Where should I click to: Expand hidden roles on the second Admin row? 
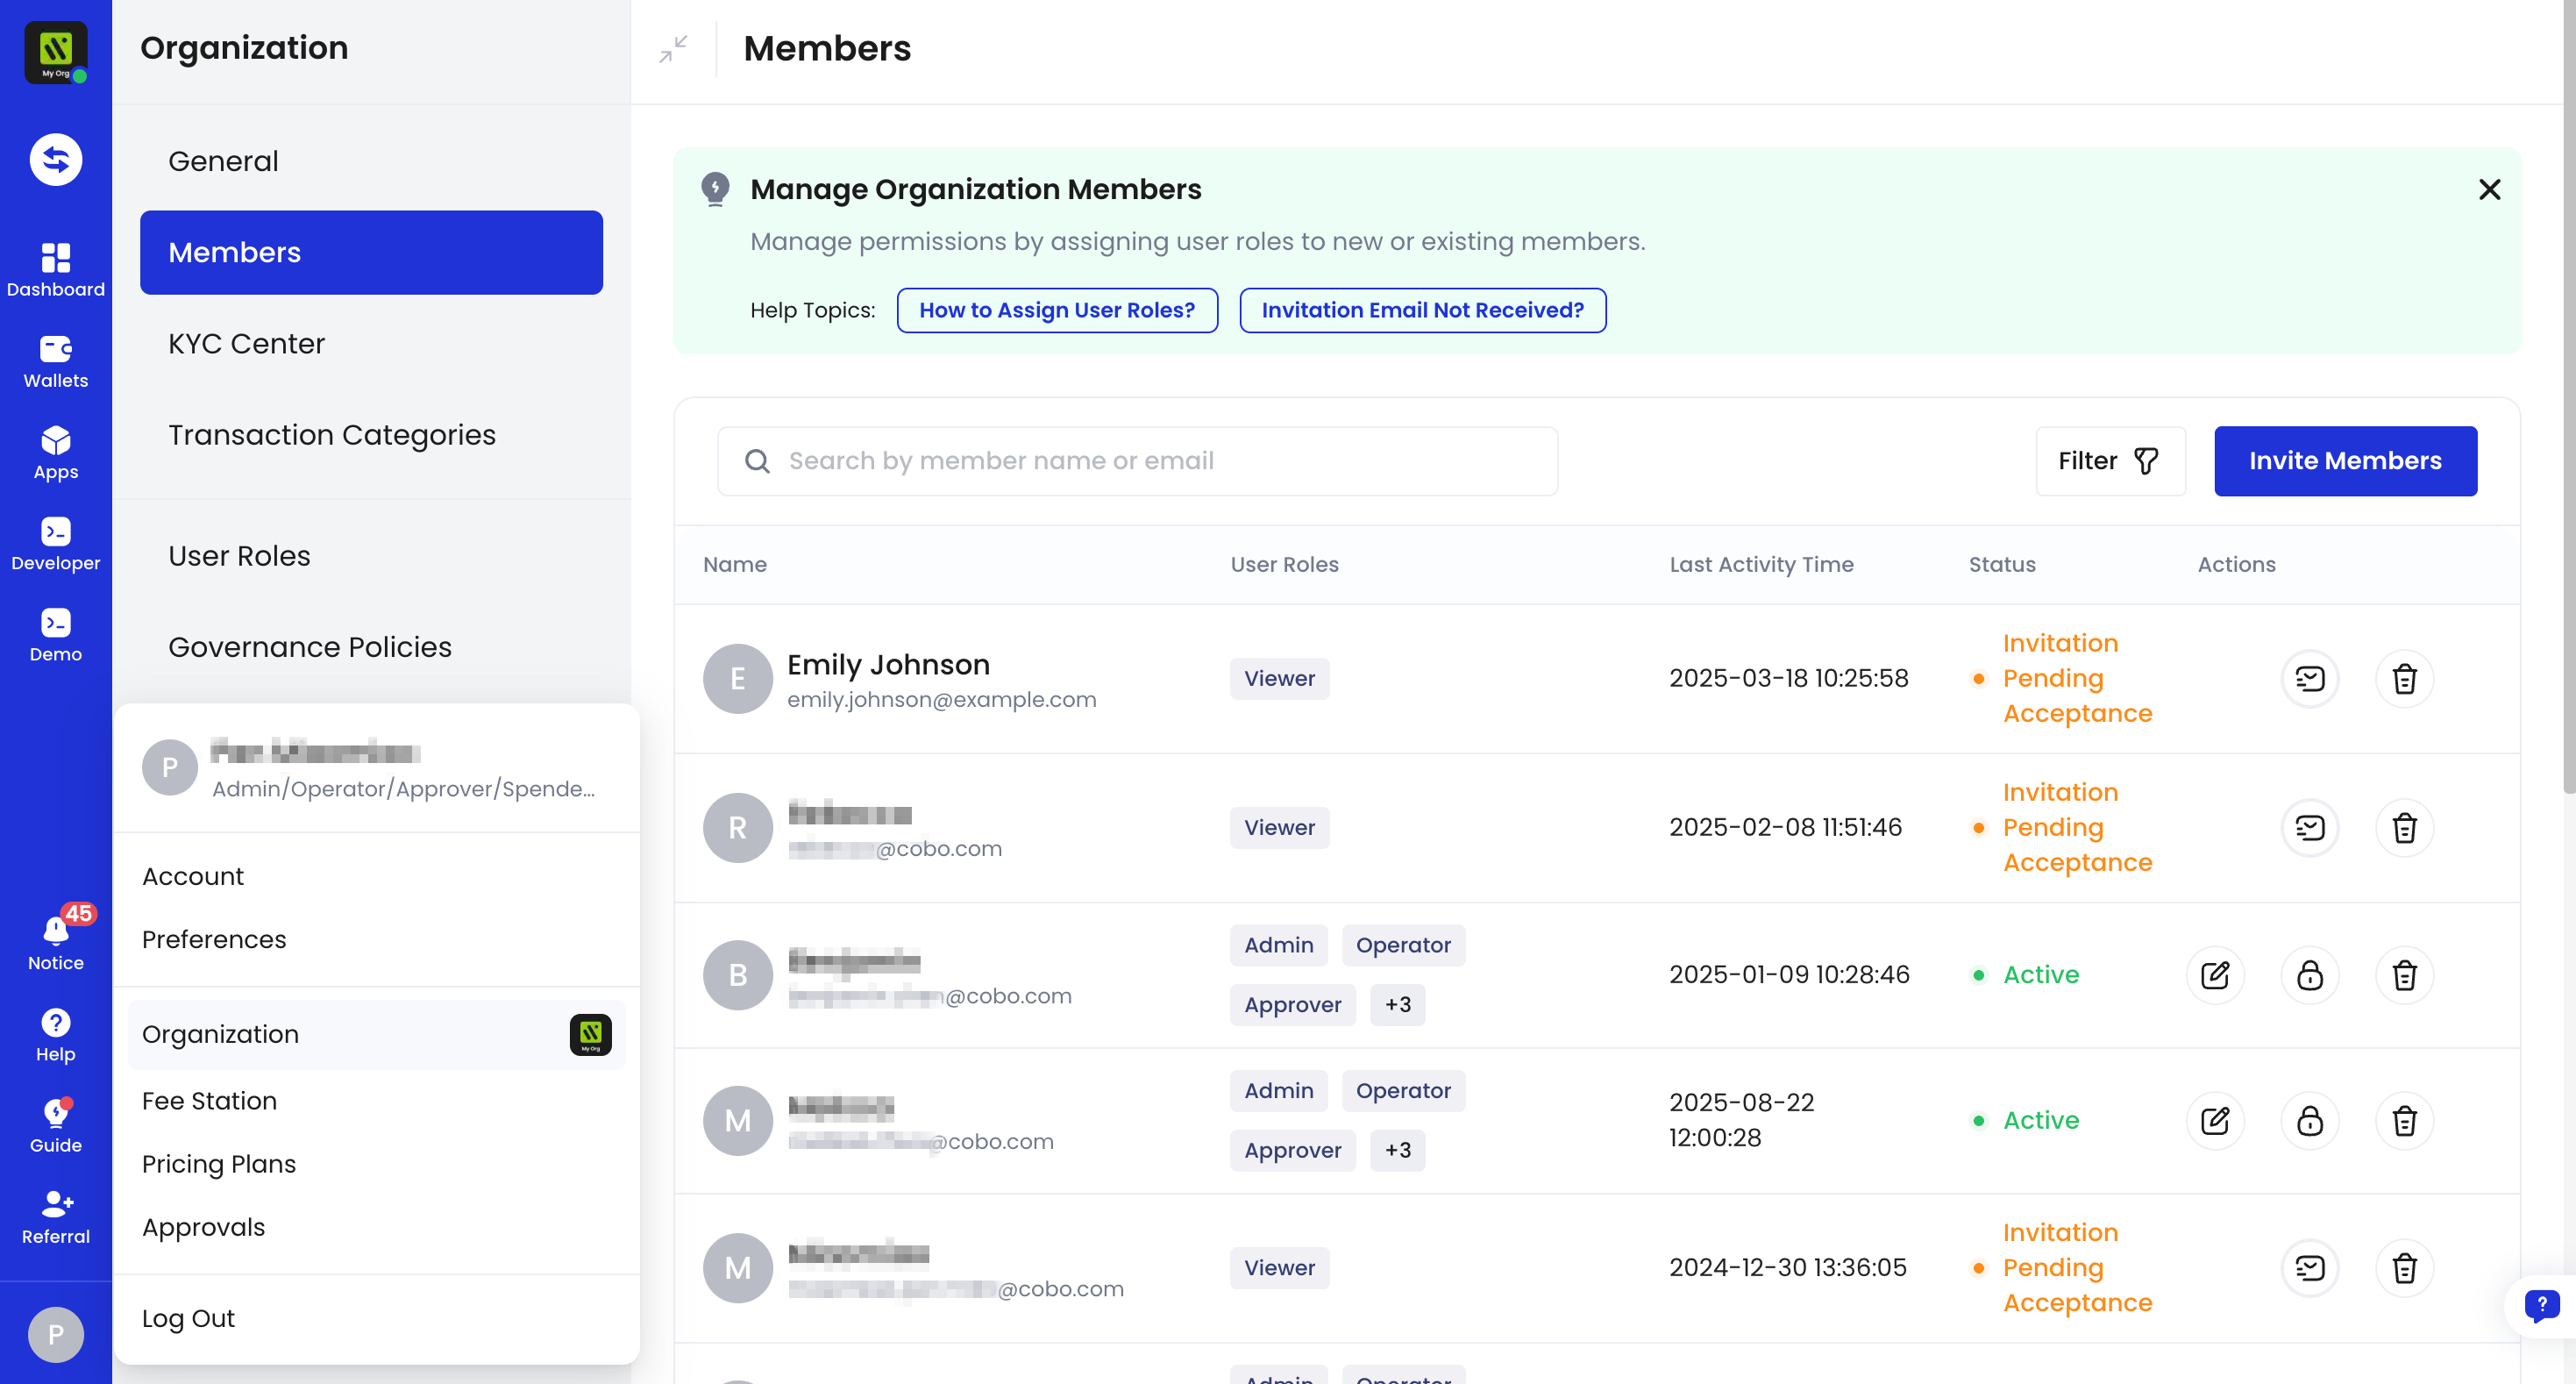click(x=1397, y=1150)
